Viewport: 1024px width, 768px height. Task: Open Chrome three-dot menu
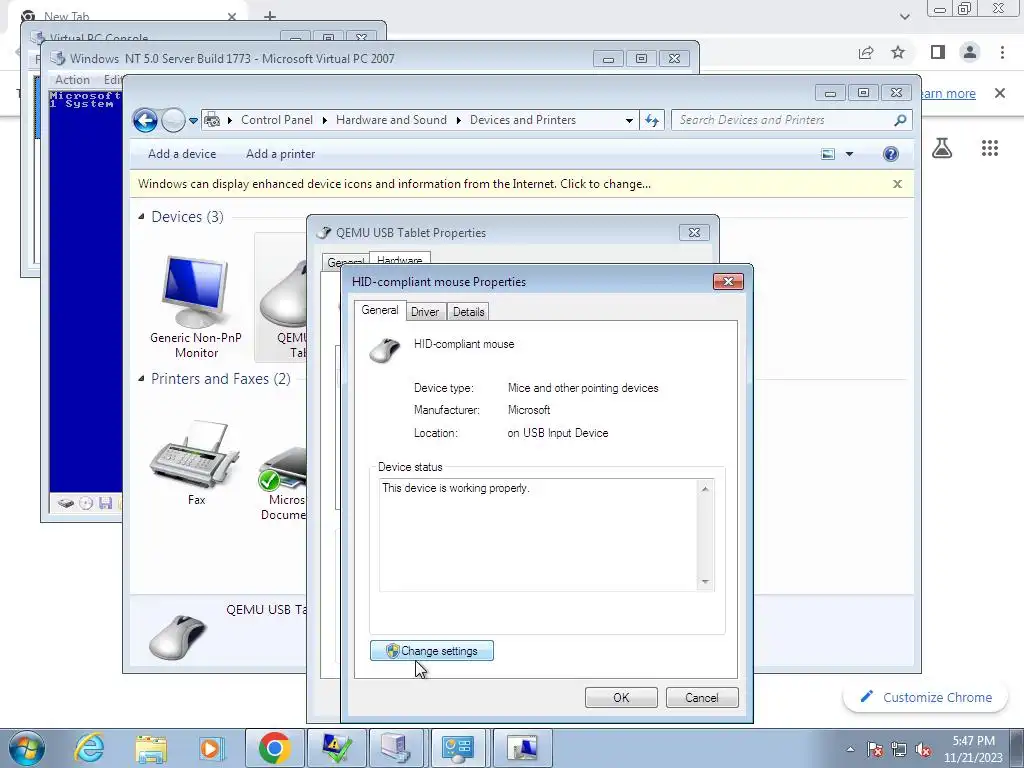click(x=1002, y=52)
